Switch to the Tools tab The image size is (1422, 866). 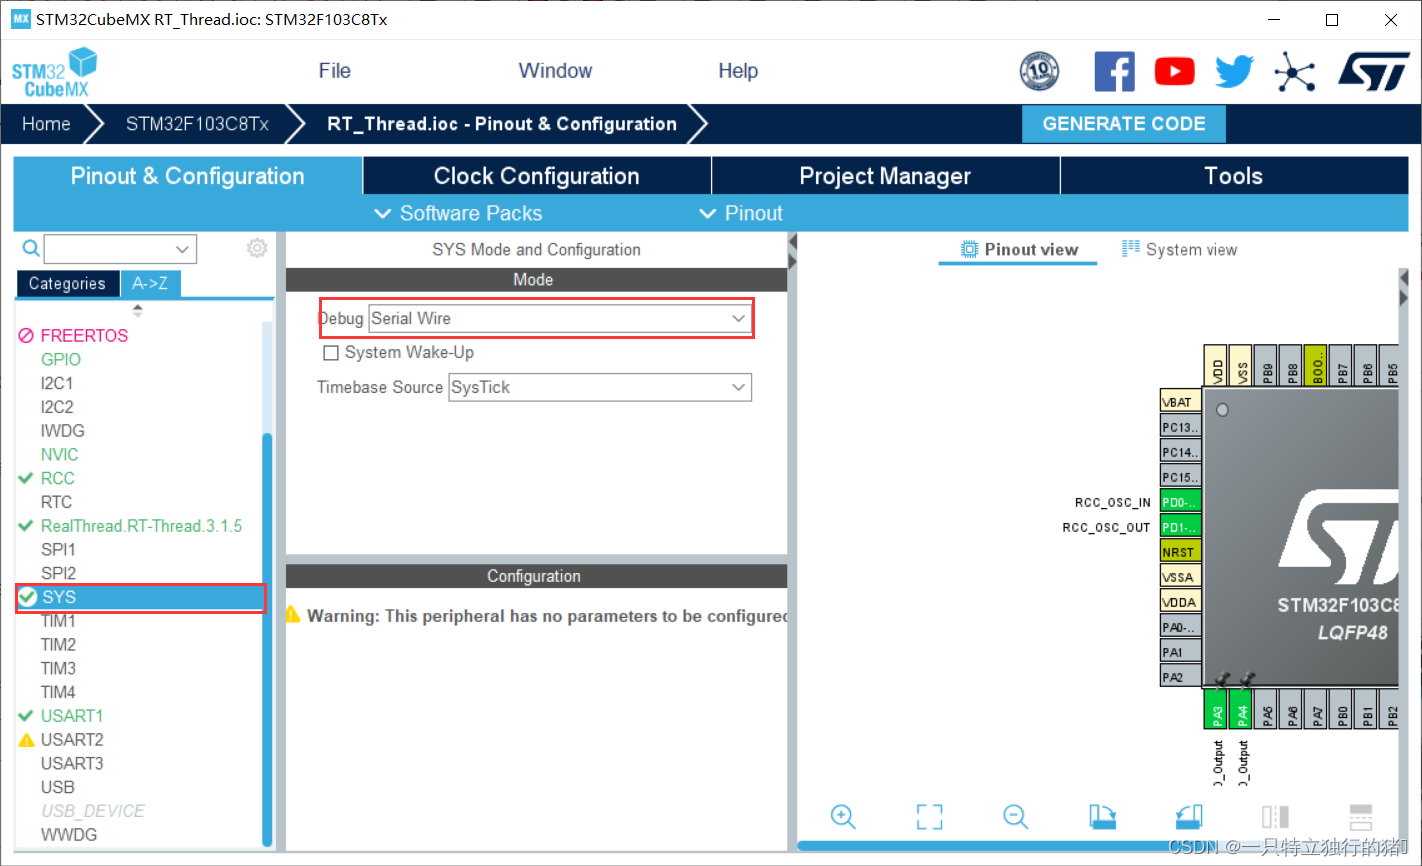(1234, 176)
